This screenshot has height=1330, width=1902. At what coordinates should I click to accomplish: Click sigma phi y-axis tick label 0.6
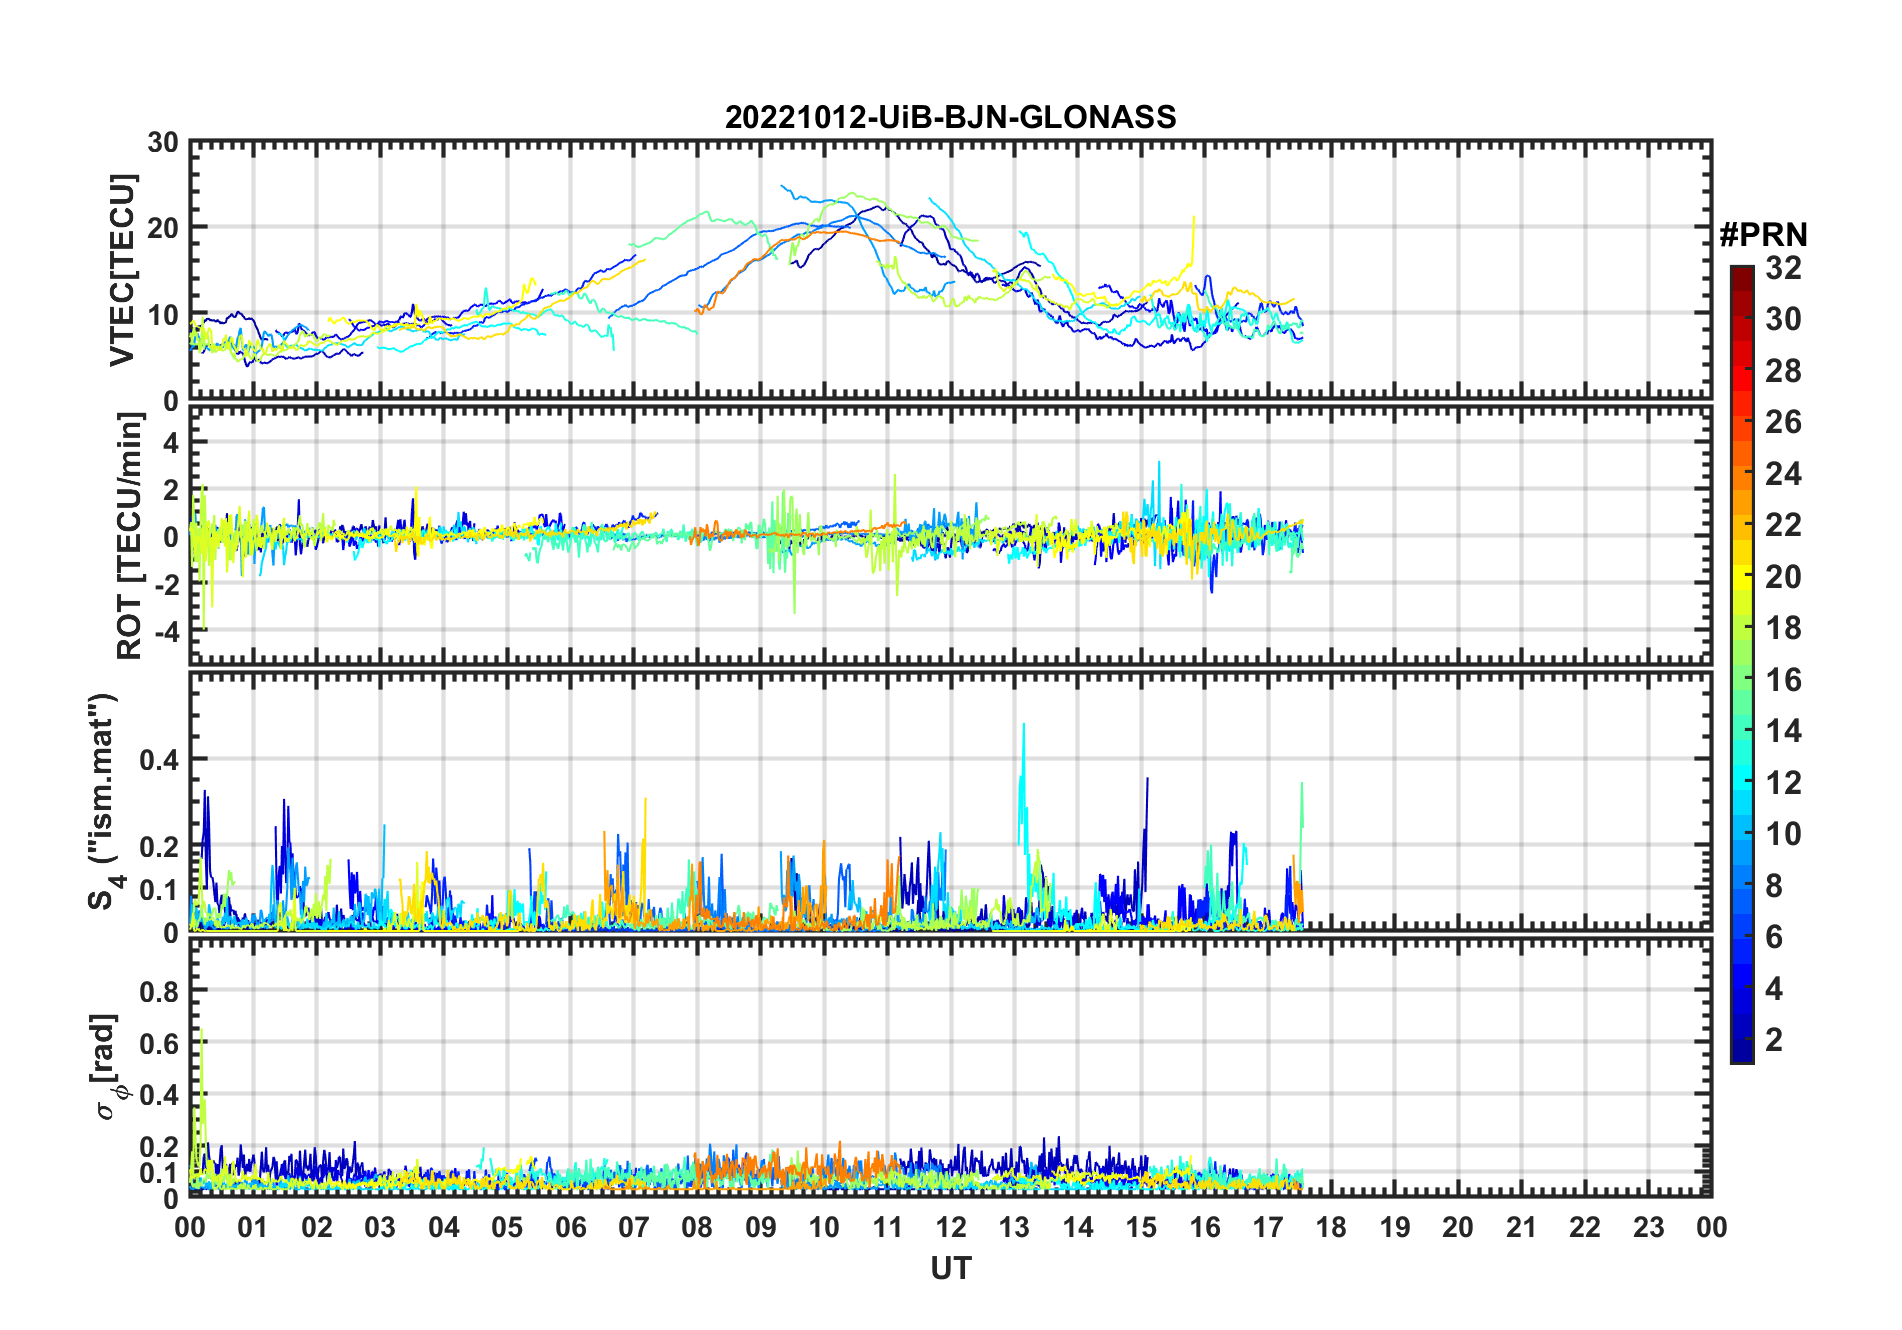point(159,1044)
